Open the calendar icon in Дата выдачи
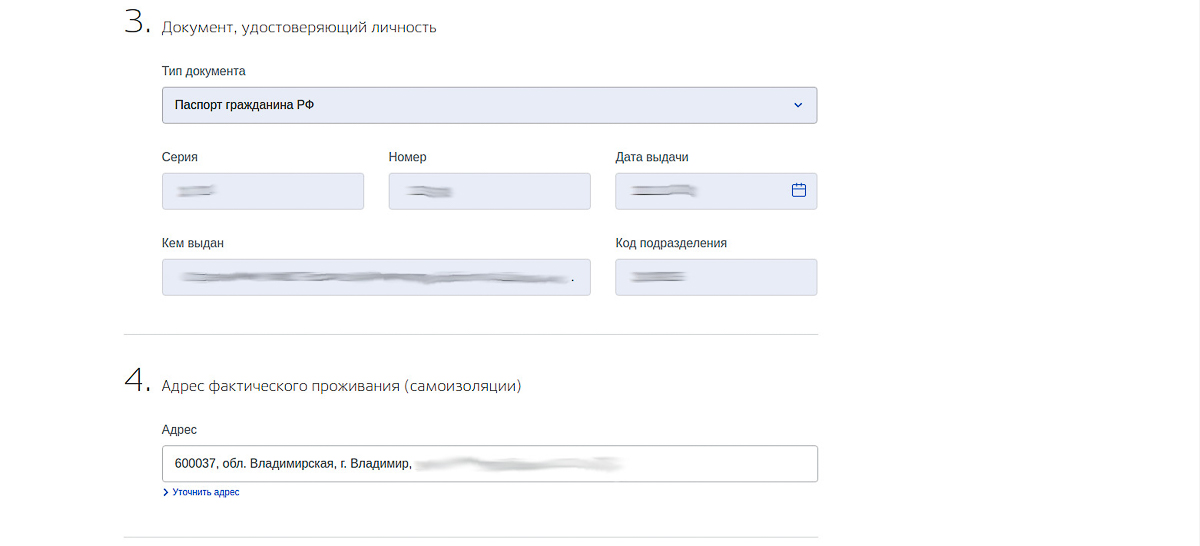1200x546 pixels. pyautogui.click(x=798, y=190)
